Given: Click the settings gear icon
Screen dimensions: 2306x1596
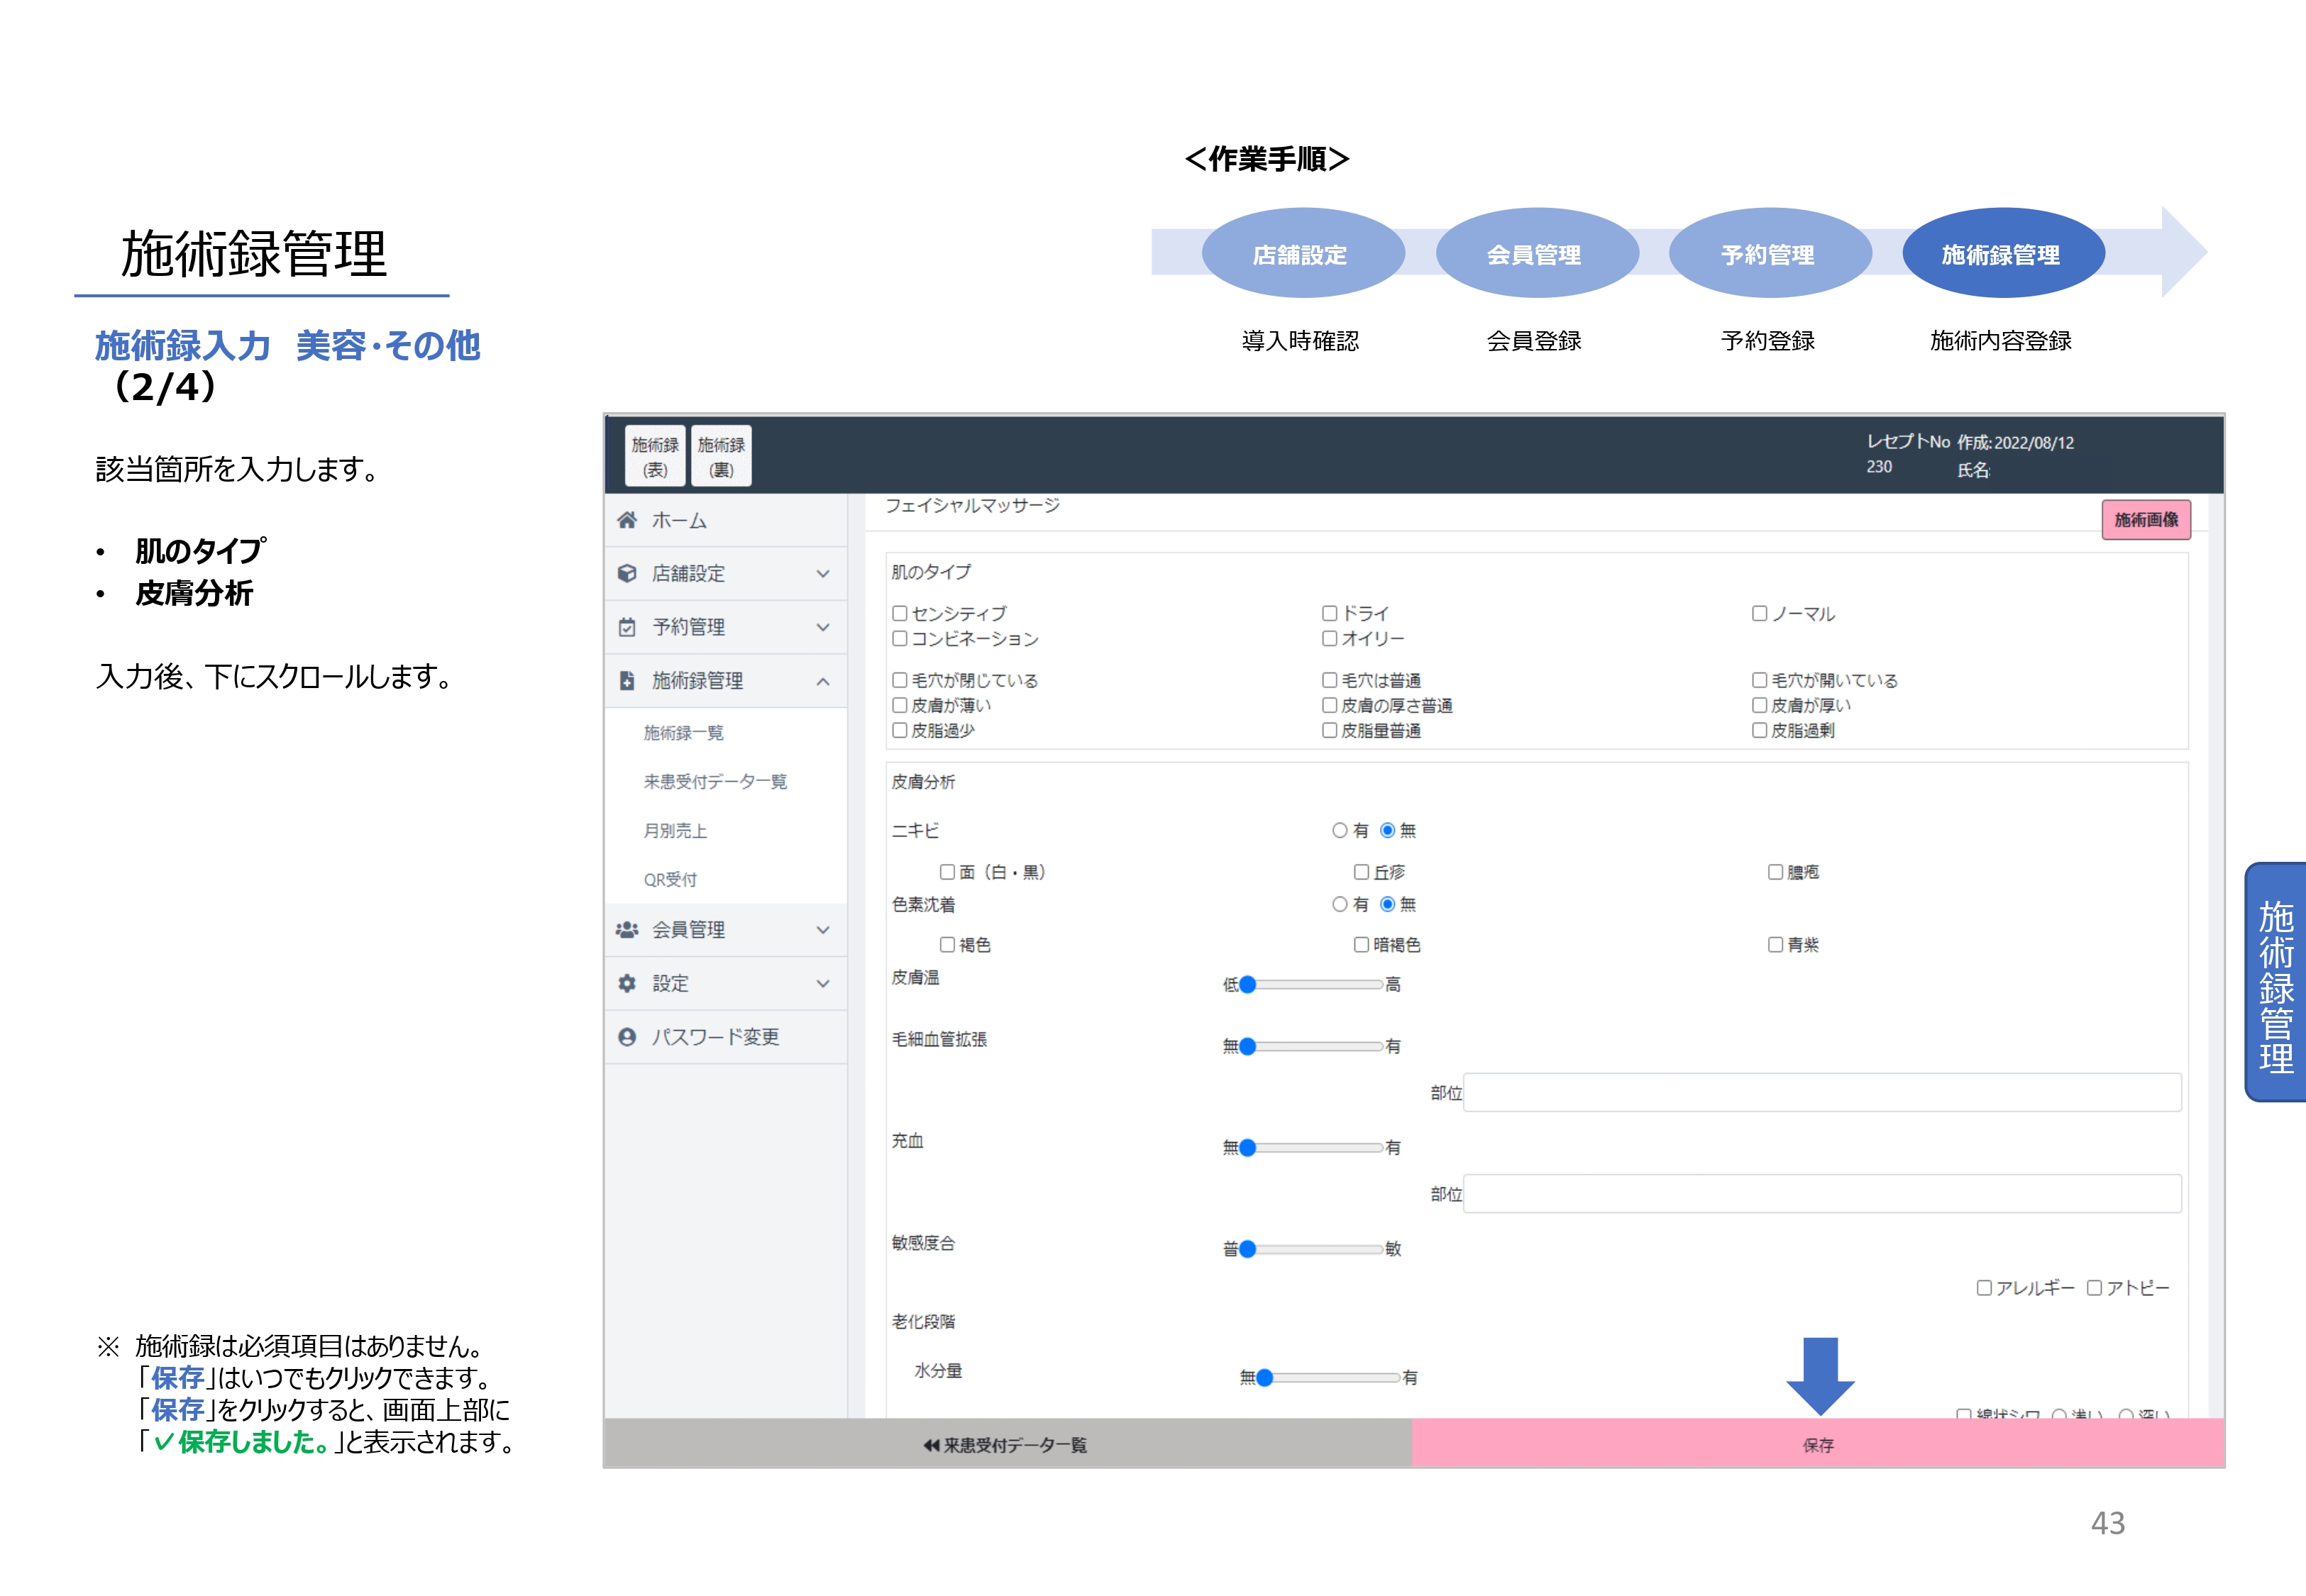Looking at the screenshot, I should point(627,983).
